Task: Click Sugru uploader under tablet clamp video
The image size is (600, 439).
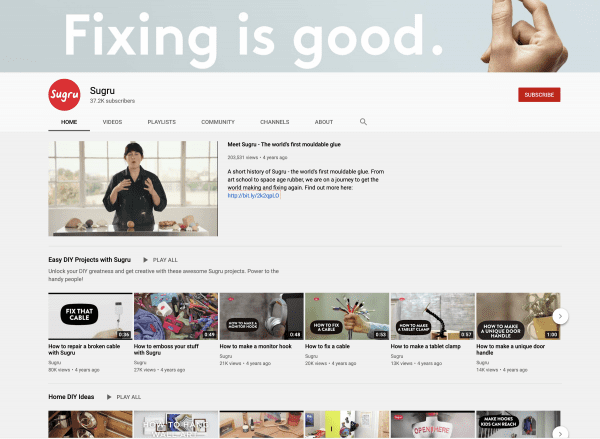Action: pyautogui.click(x=397, y=356)
